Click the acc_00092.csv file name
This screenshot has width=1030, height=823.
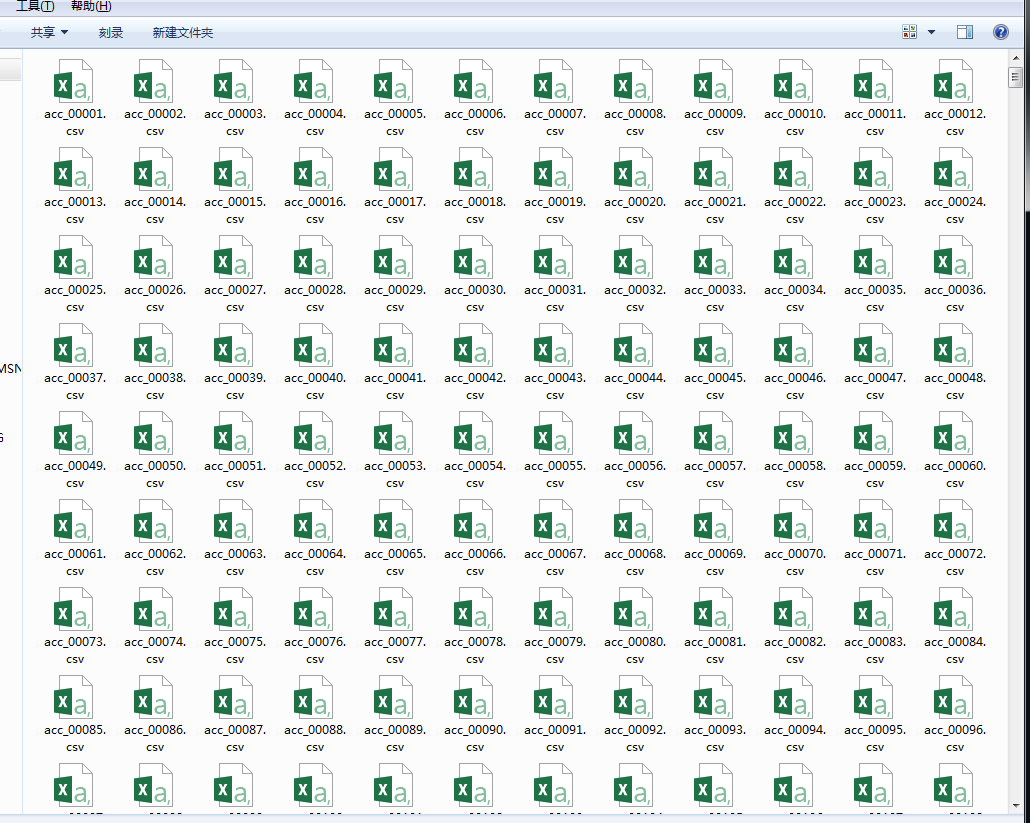pos(635,738)
